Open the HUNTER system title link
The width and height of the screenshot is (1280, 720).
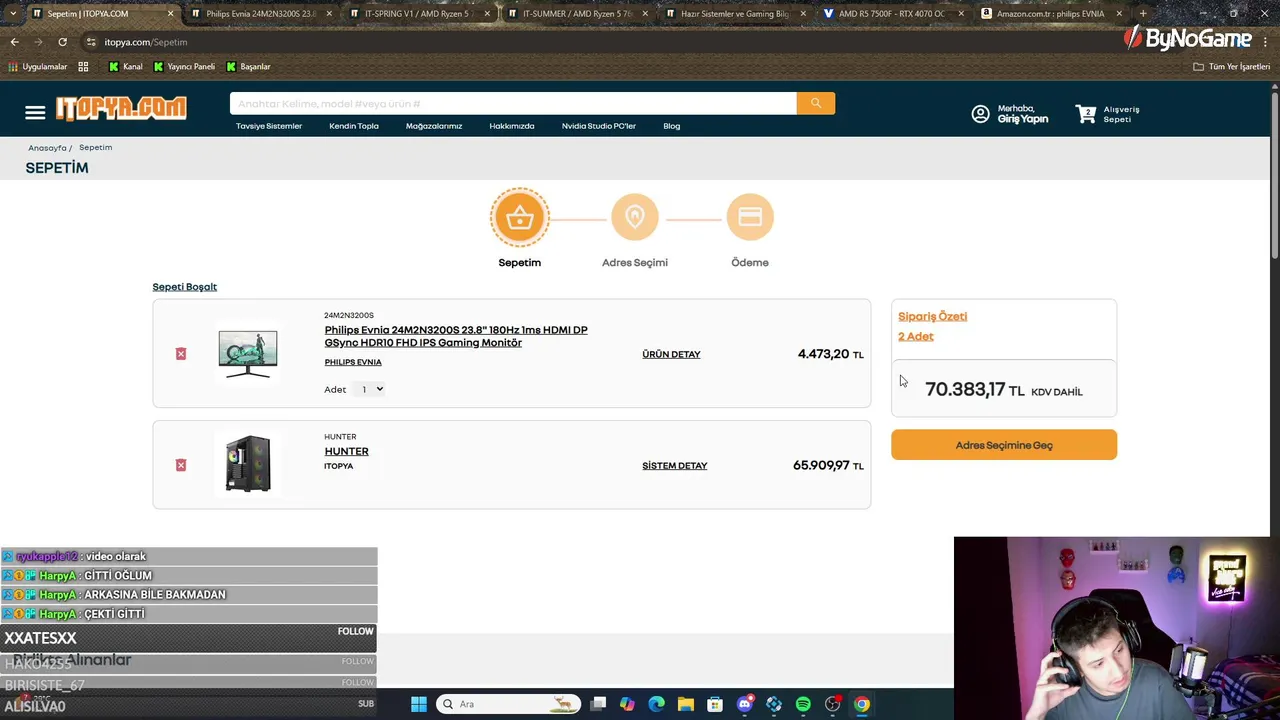click(x=346, y=451)
